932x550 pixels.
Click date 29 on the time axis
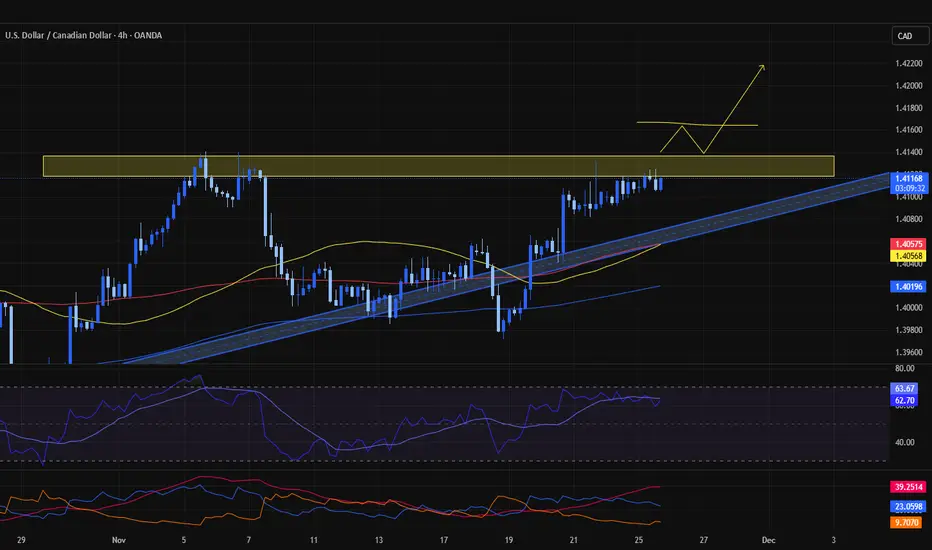click(21, 540)
